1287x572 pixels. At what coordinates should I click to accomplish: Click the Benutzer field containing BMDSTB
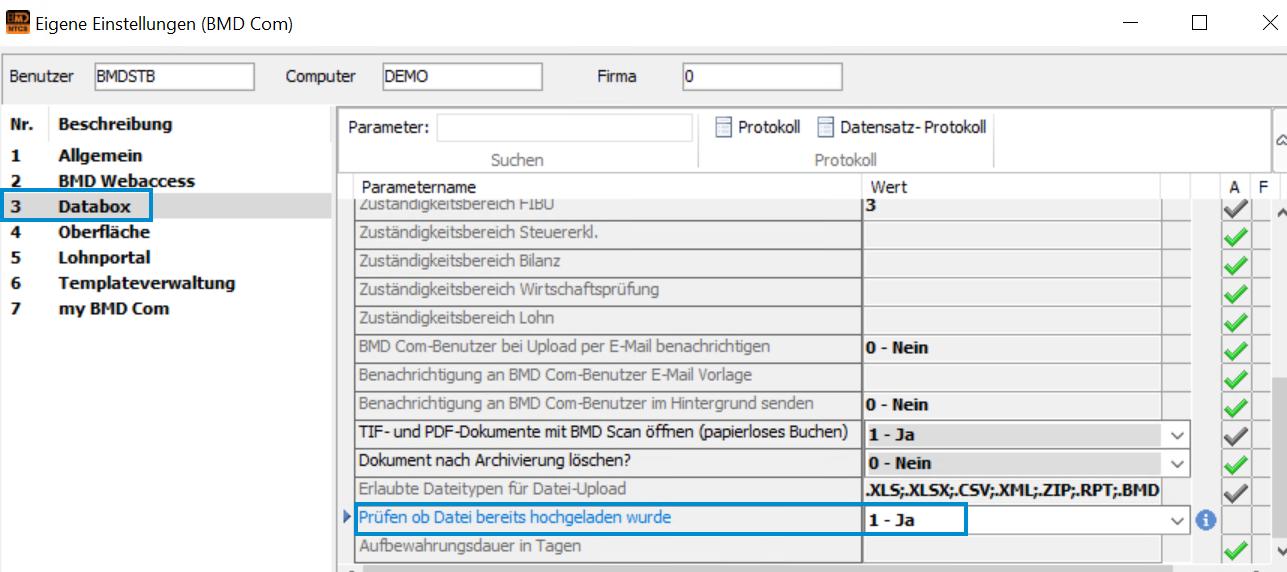point(174,77)
